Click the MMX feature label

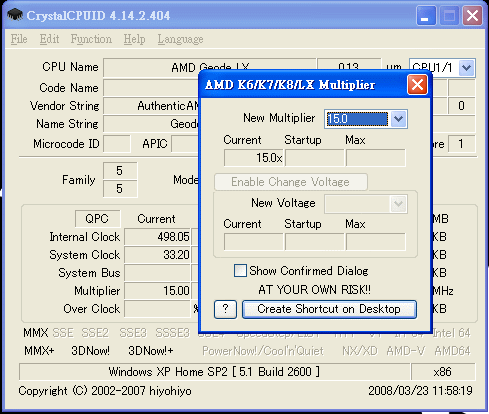pyautogui.click(x=36, y=333)
